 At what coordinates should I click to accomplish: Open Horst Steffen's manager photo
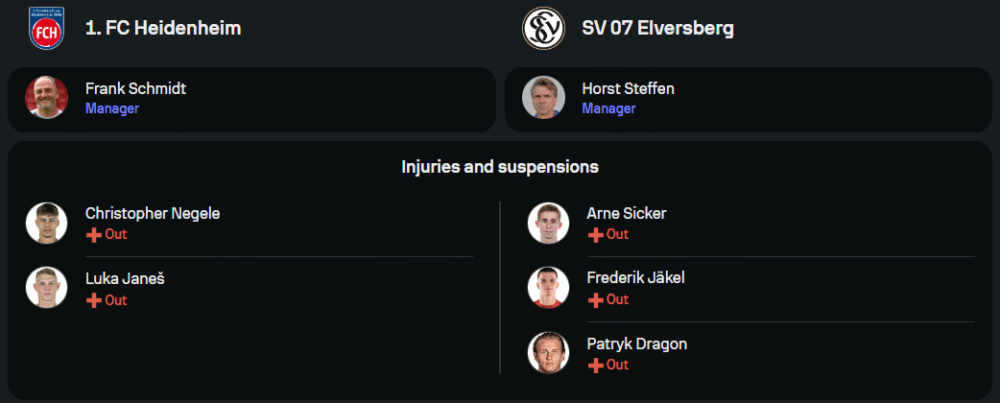[543, 97]
